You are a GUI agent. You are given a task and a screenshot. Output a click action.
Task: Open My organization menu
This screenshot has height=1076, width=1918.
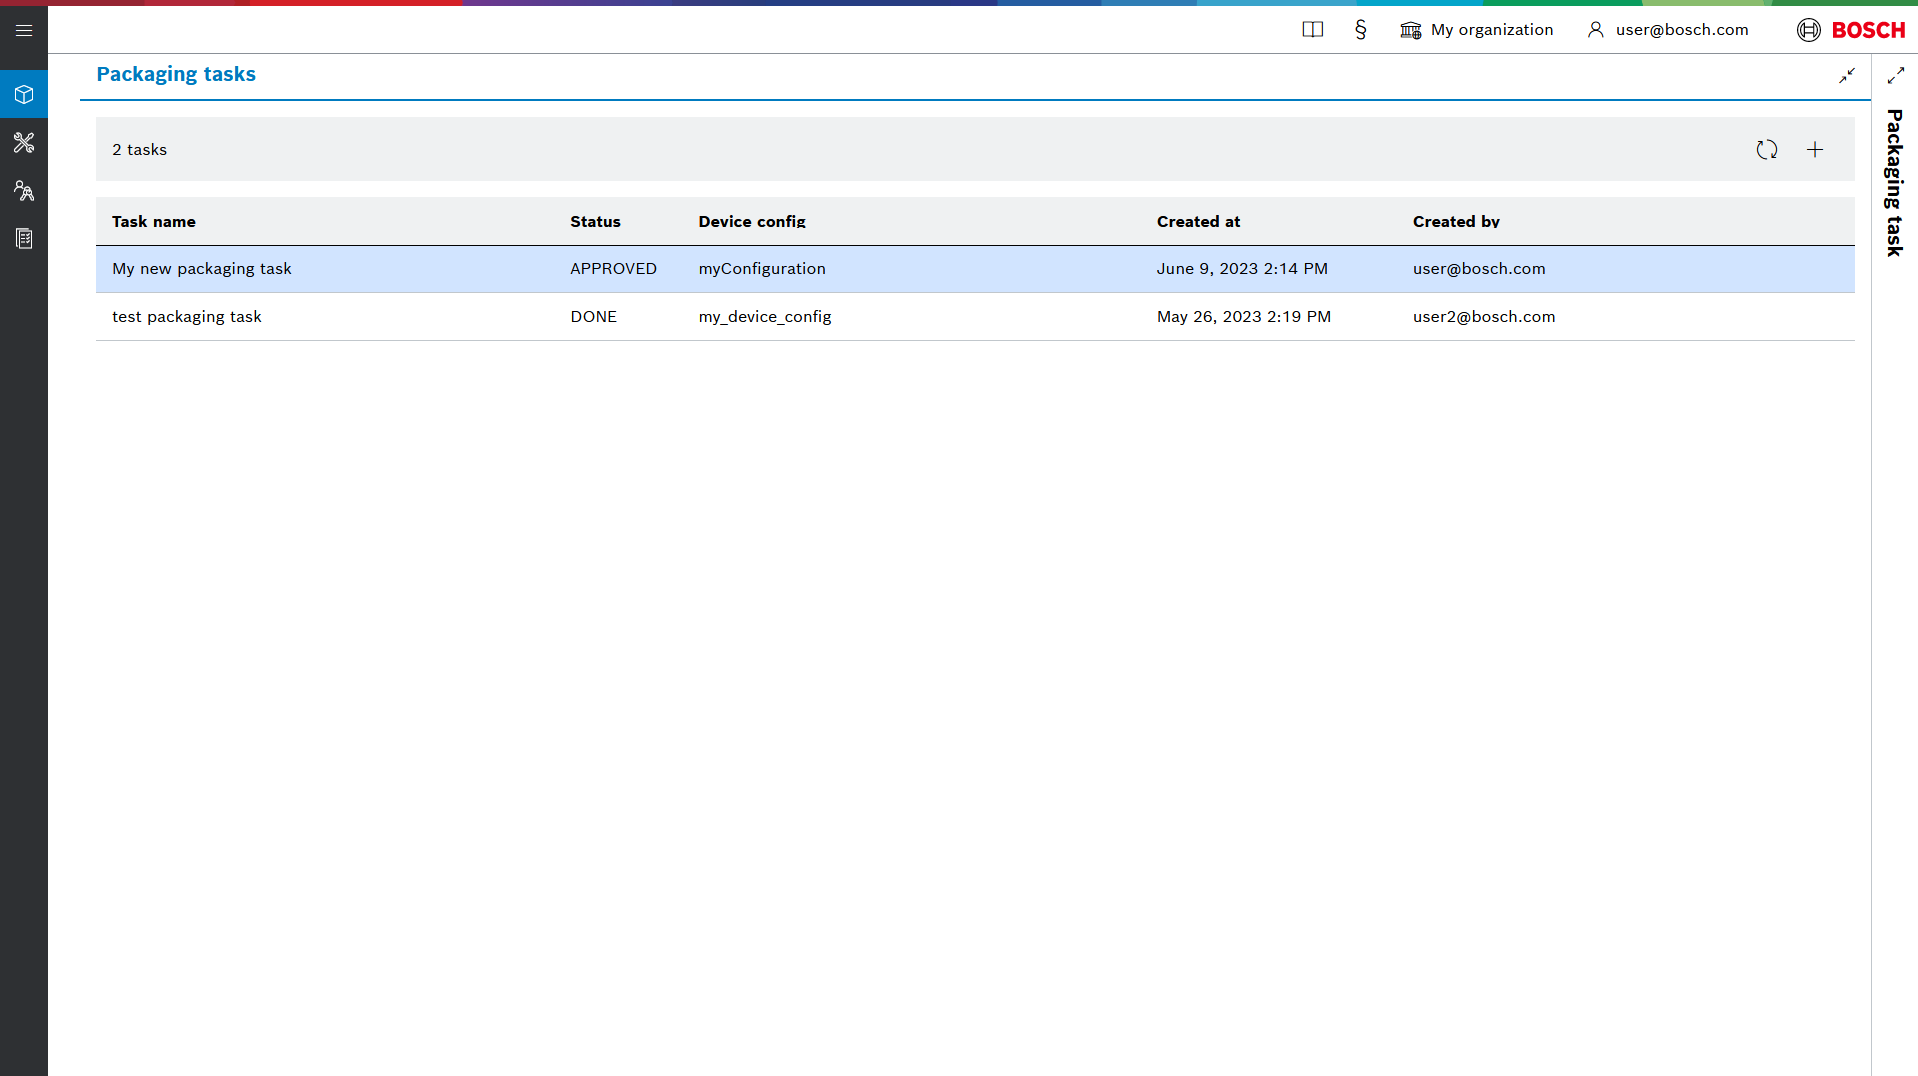pyautogui.click(x=1477, y=30)
